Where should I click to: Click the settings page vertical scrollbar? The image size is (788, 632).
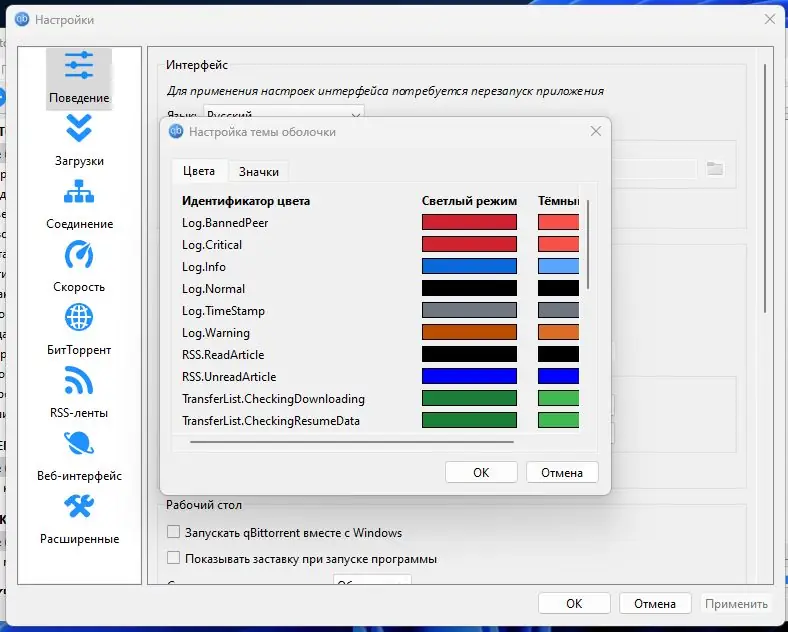[x=765, y=188]
